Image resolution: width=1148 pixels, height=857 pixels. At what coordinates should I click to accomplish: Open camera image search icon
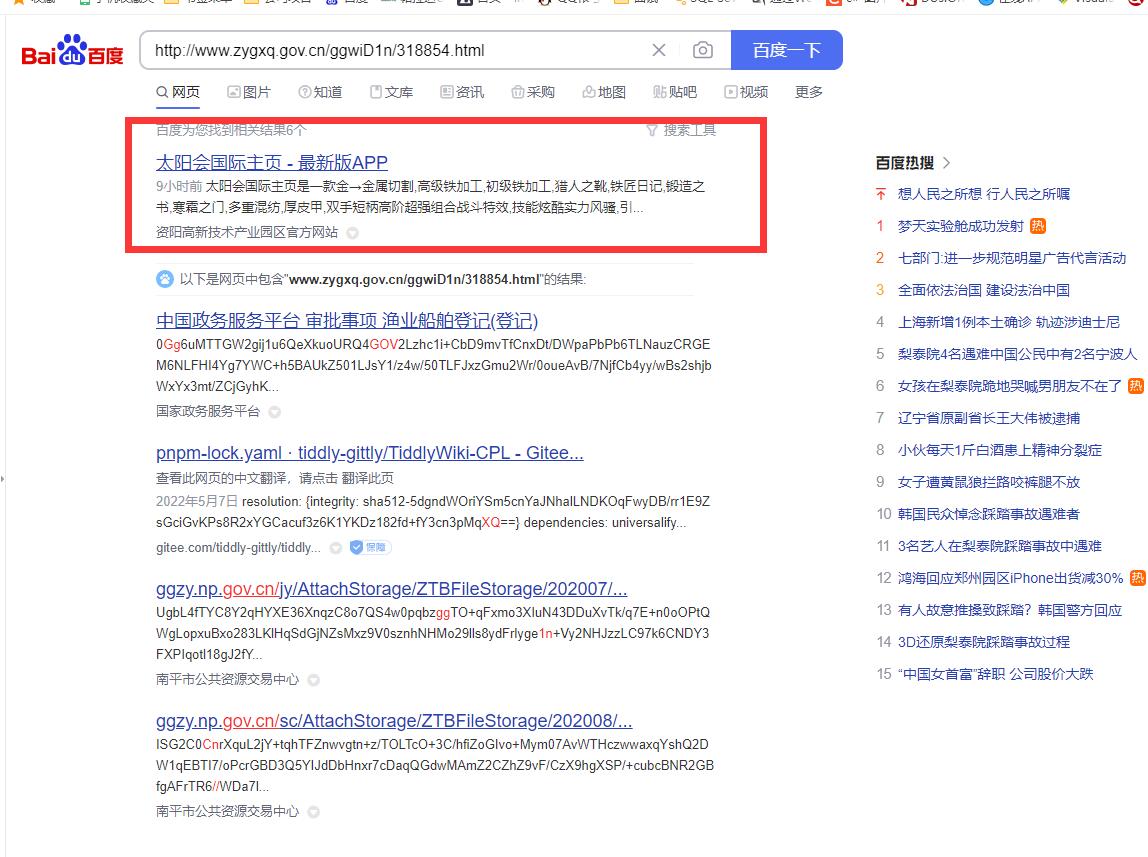click(703, 50)
